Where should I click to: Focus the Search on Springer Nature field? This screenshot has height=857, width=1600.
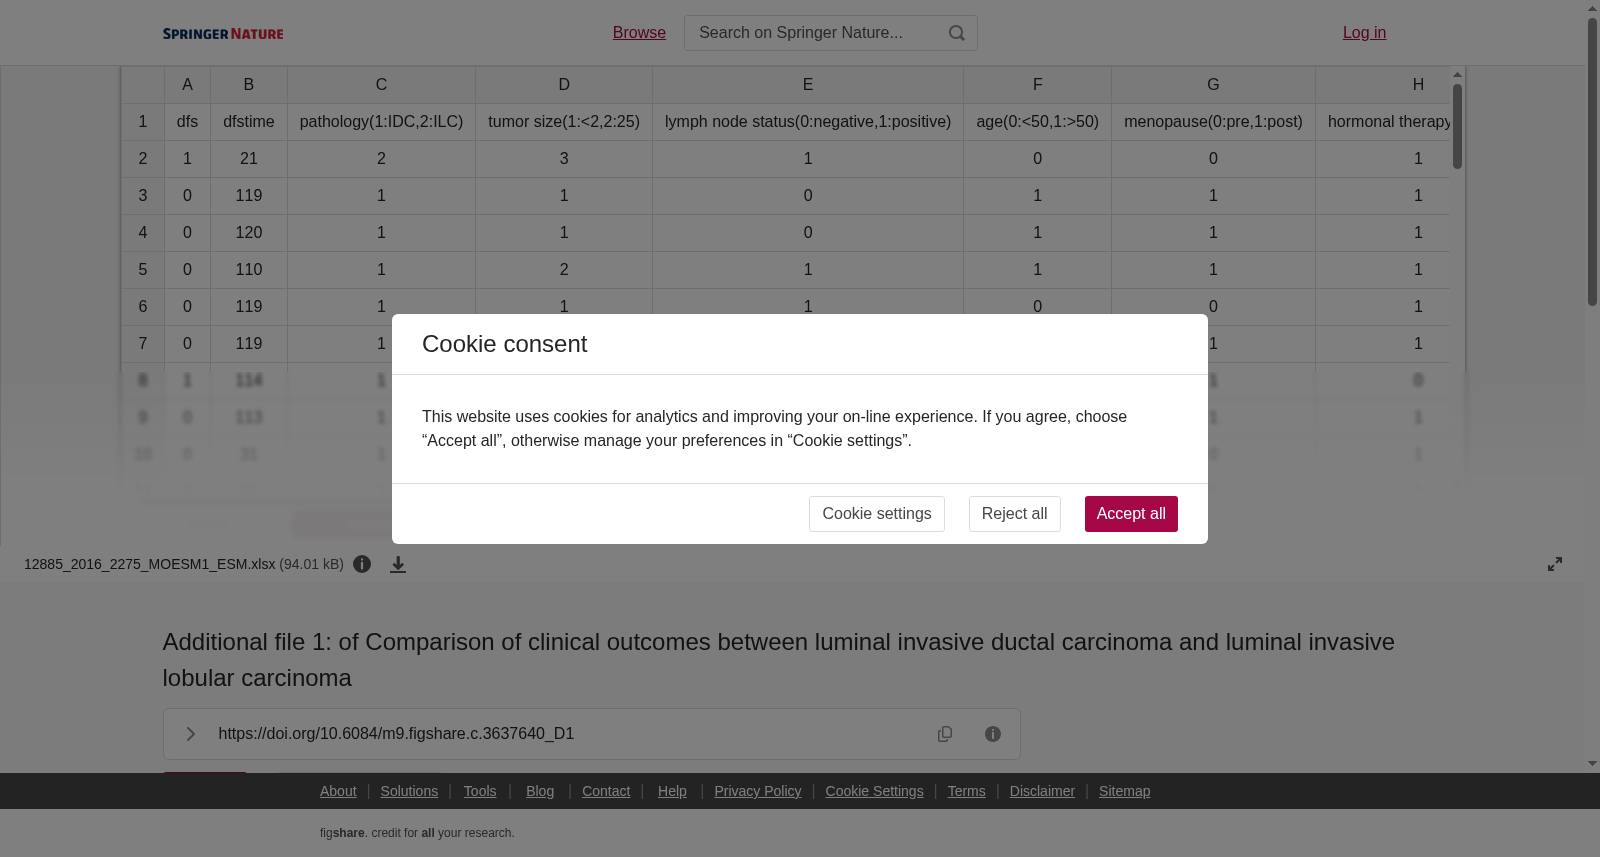coord(816,33)
